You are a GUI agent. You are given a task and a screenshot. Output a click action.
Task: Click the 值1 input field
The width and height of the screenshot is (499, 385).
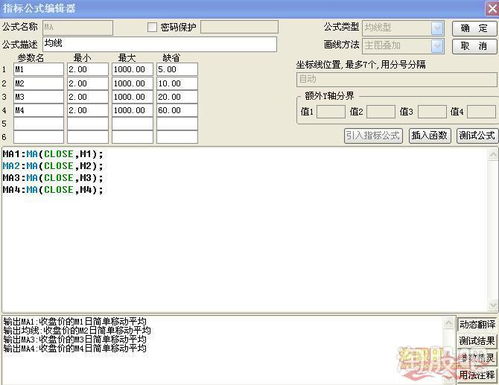(x=331, y=112)
